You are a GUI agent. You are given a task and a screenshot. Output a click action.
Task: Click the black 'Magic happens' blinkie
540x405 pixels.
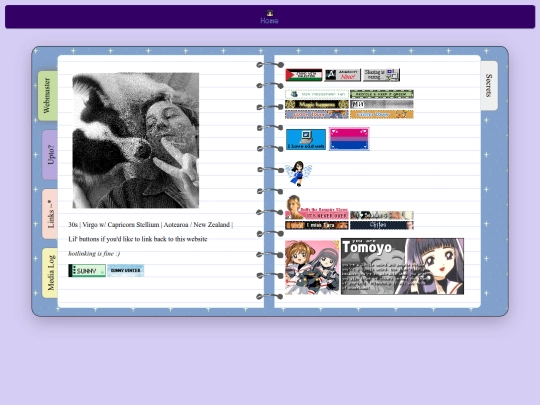pyautogui.click(x=317, y=104)
